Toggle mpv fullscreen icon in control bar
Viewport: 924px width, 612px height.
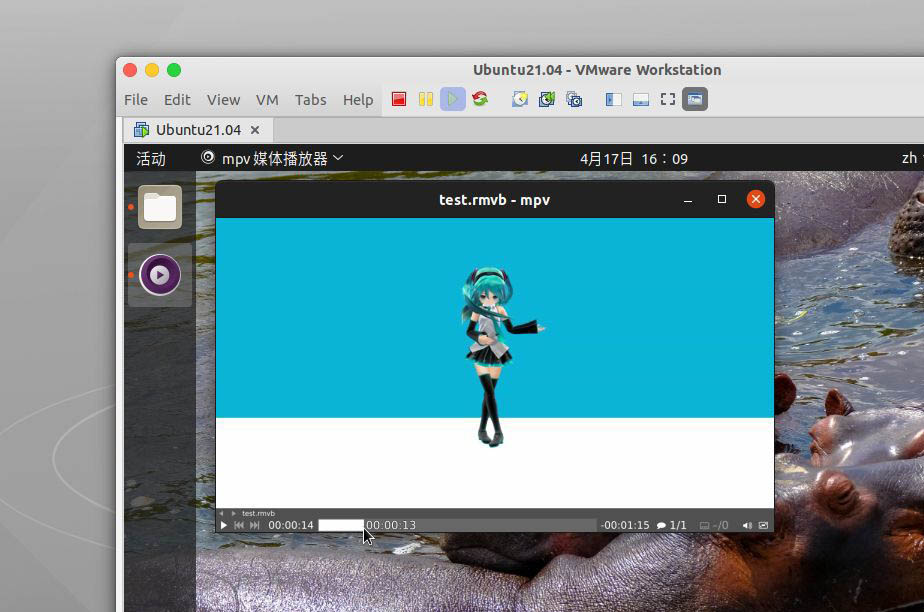pos(764,525)
